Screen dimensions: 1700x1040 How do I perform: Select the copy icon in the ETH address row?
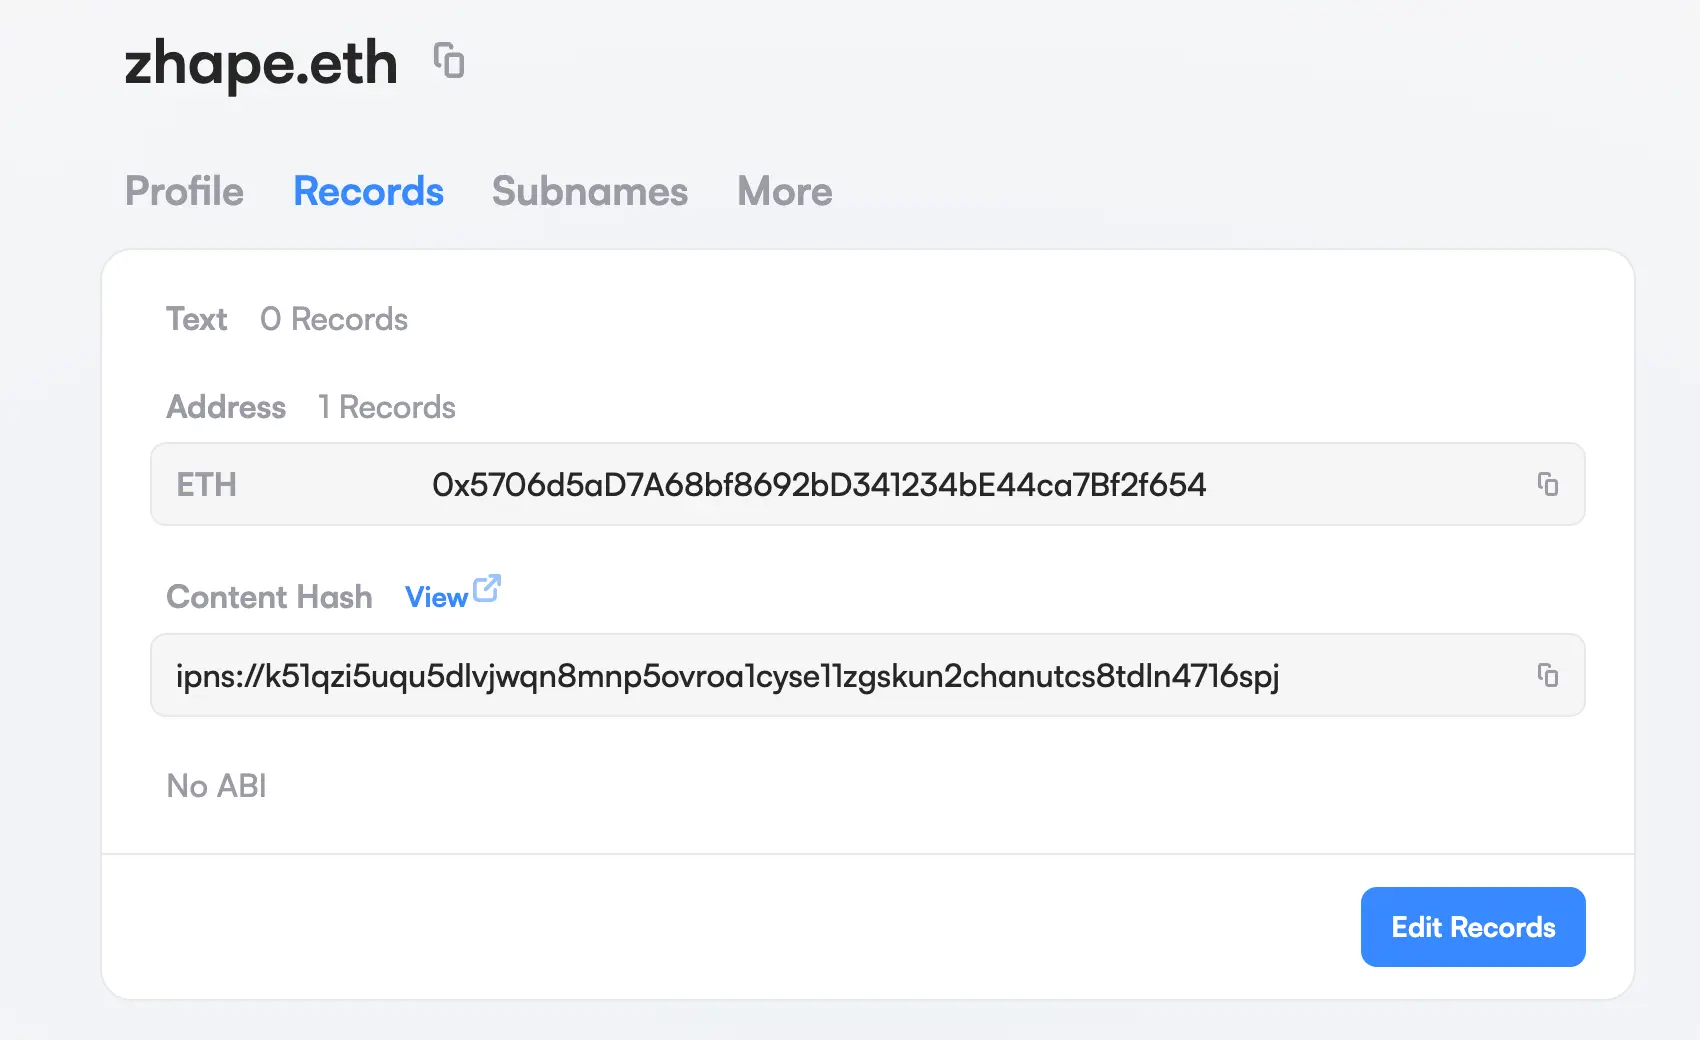[1549, 485]
